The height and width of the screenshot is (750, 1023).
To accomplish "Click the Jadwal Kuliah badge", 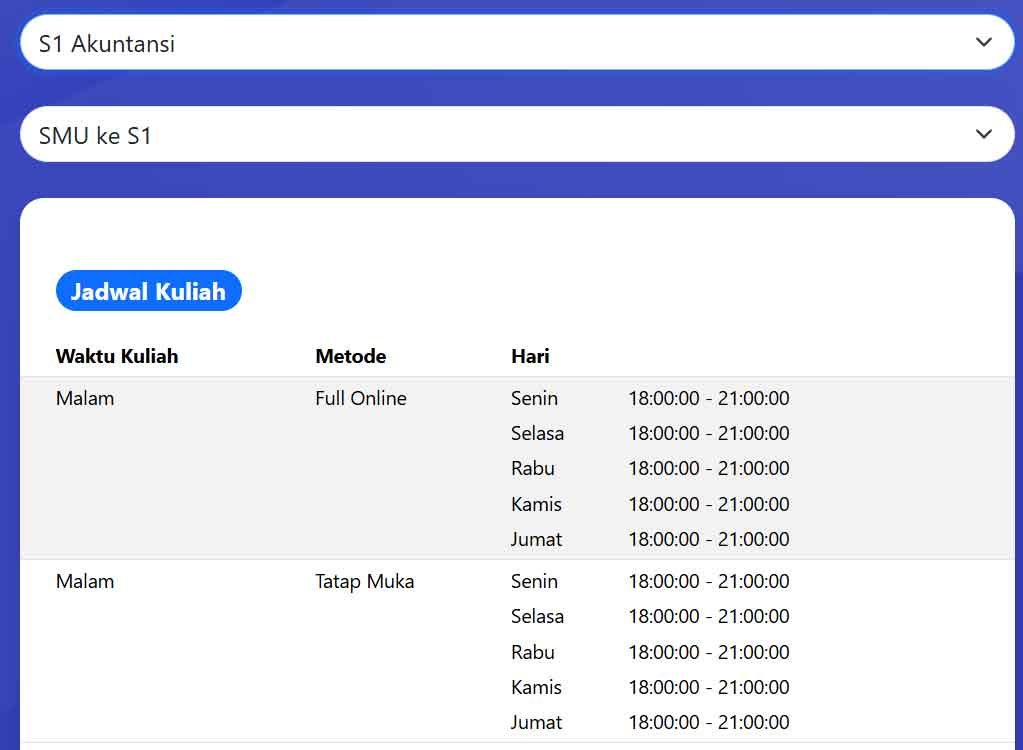I will click(149, 291).
